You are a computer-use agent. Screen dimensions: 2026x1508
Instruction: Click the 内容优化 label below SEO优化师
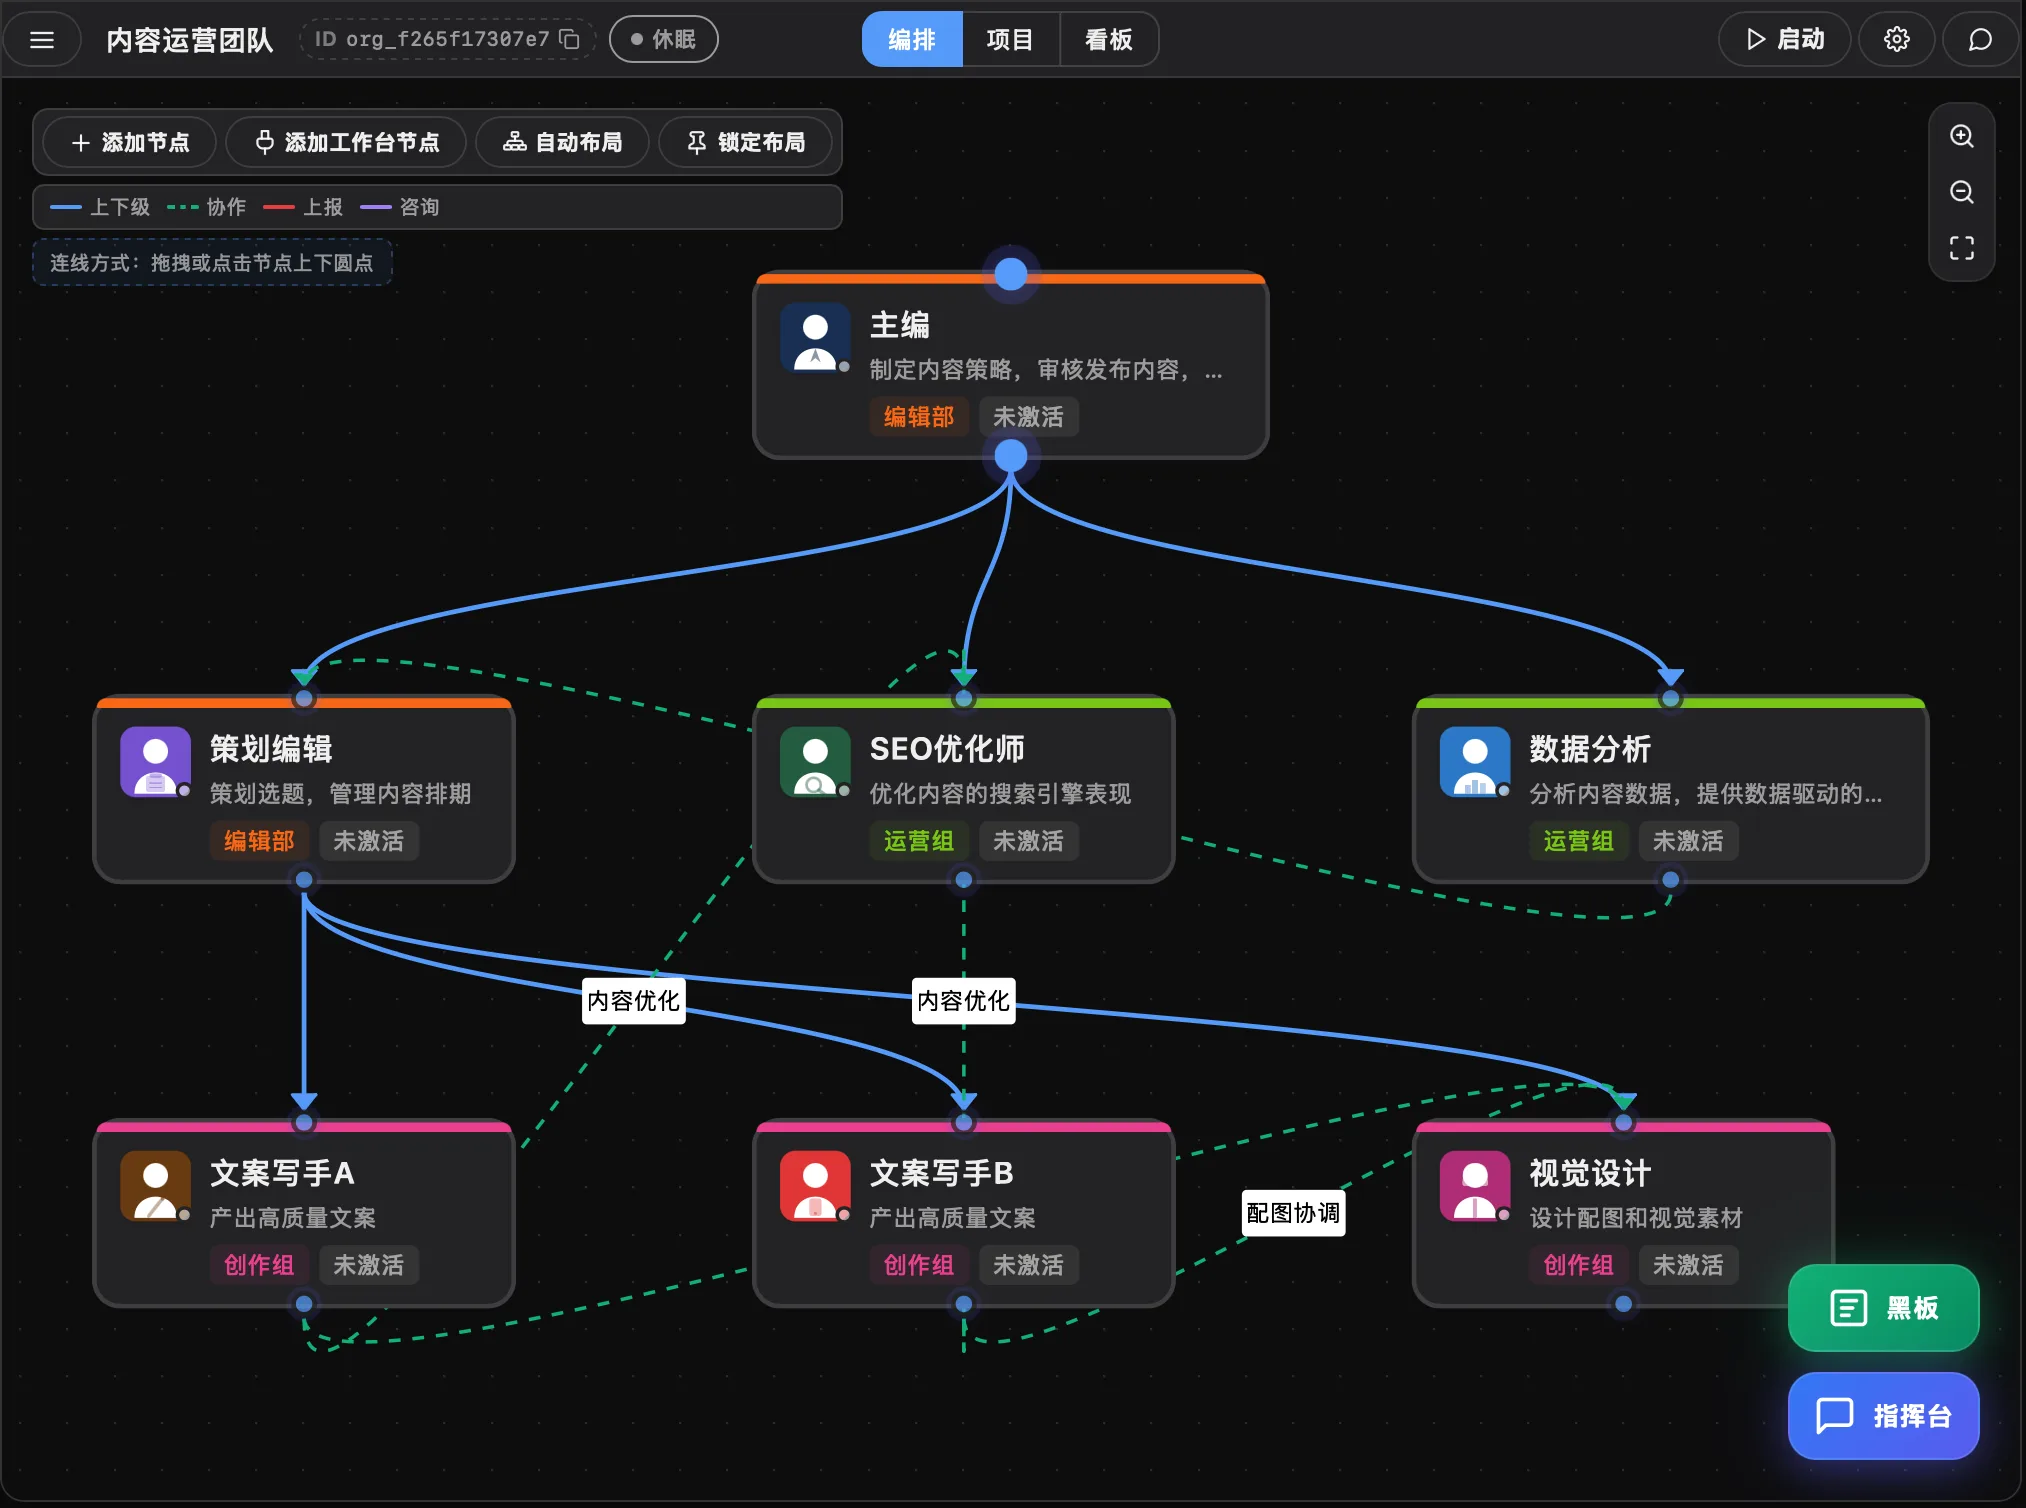[x=964, y=1001]
